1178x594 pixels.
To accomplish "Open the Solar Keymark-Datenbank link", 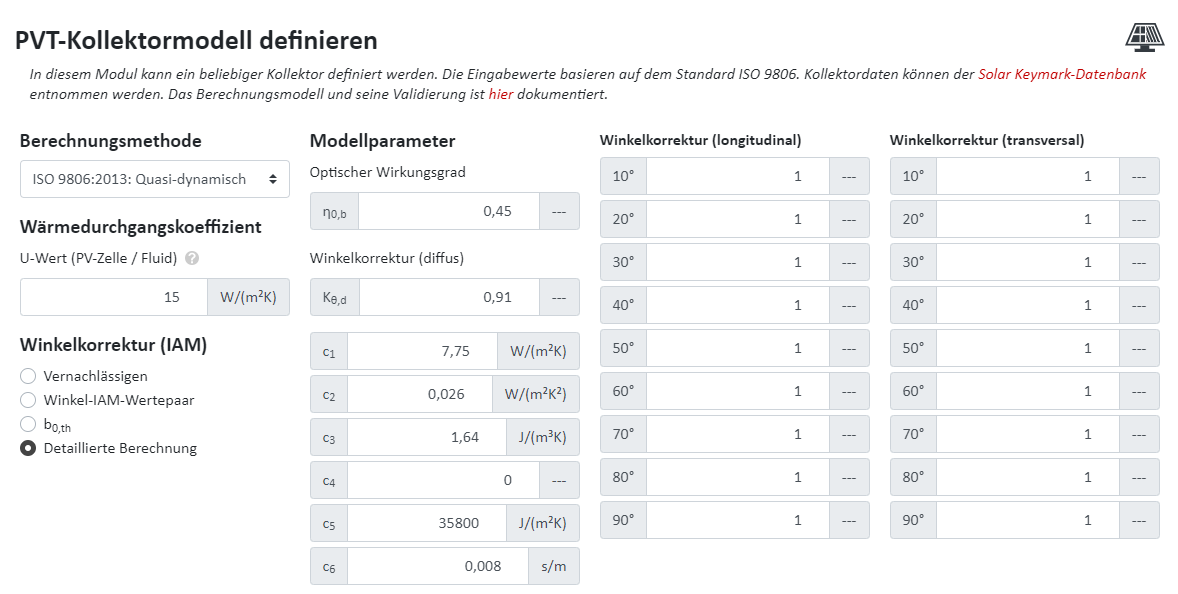I will click(1061, 74).
